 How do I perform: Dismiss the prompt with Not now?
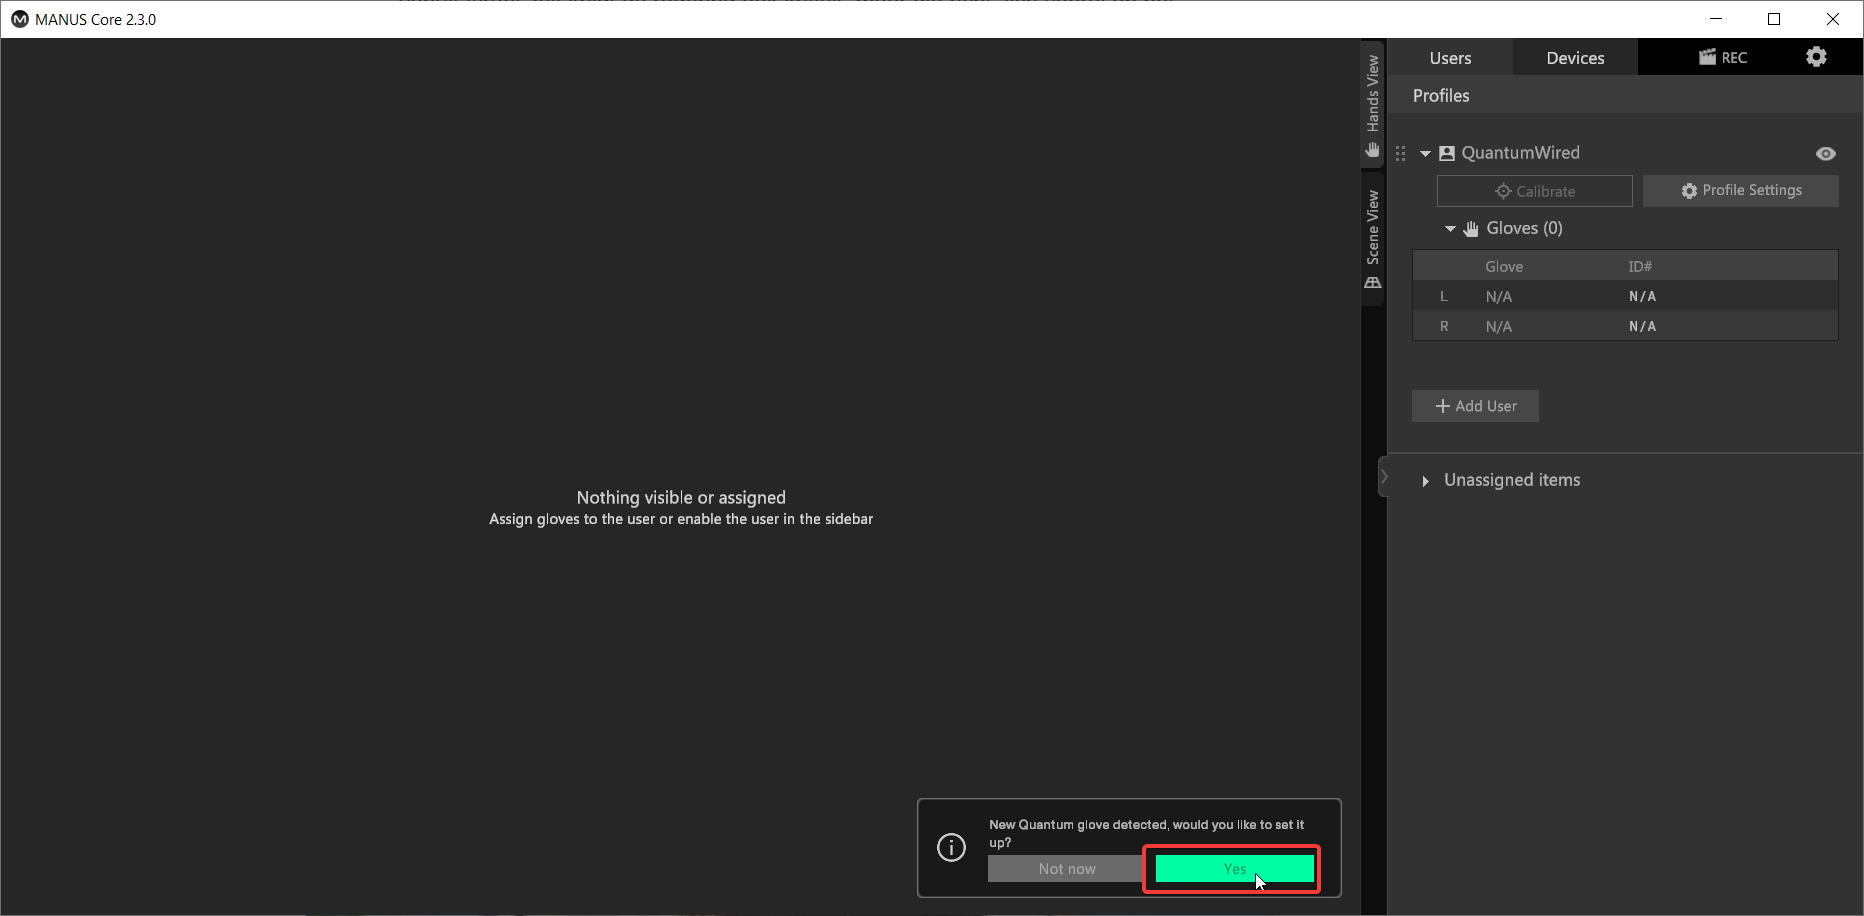[1066, 869]
